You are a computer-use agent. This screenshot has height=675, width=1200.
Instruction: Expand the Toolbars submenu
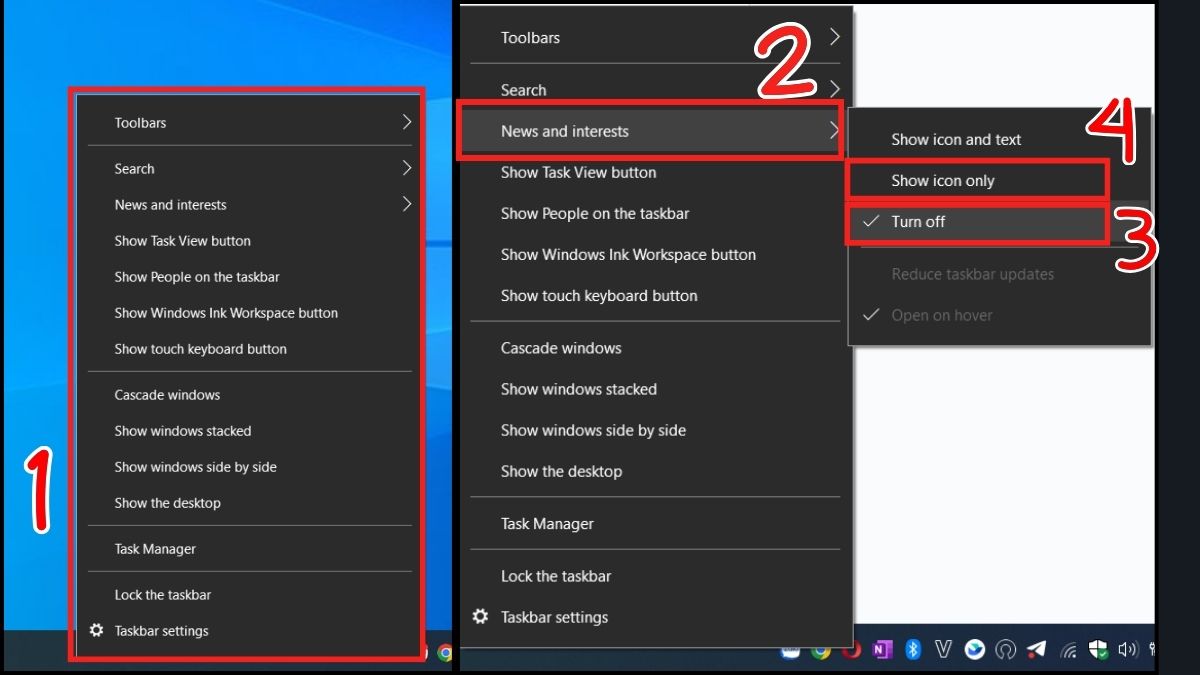point(530,37)
